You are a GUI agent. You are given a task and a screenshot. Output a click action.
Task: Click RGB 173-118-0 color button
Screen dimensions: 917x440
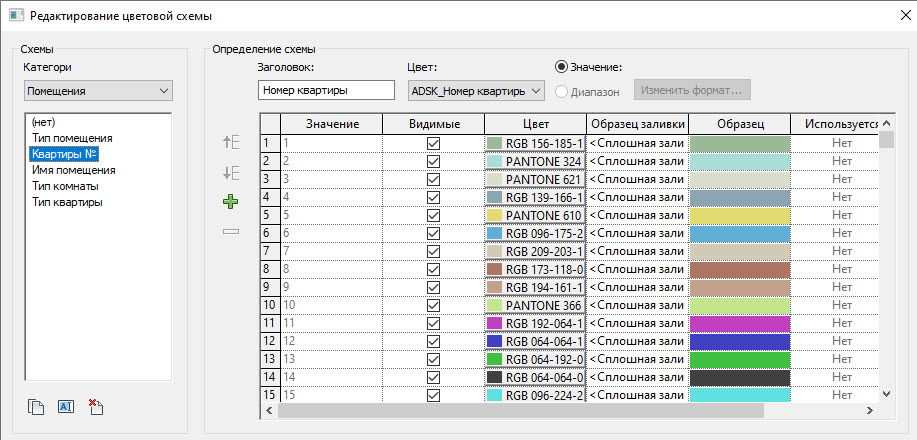click(x=536, y=269)
